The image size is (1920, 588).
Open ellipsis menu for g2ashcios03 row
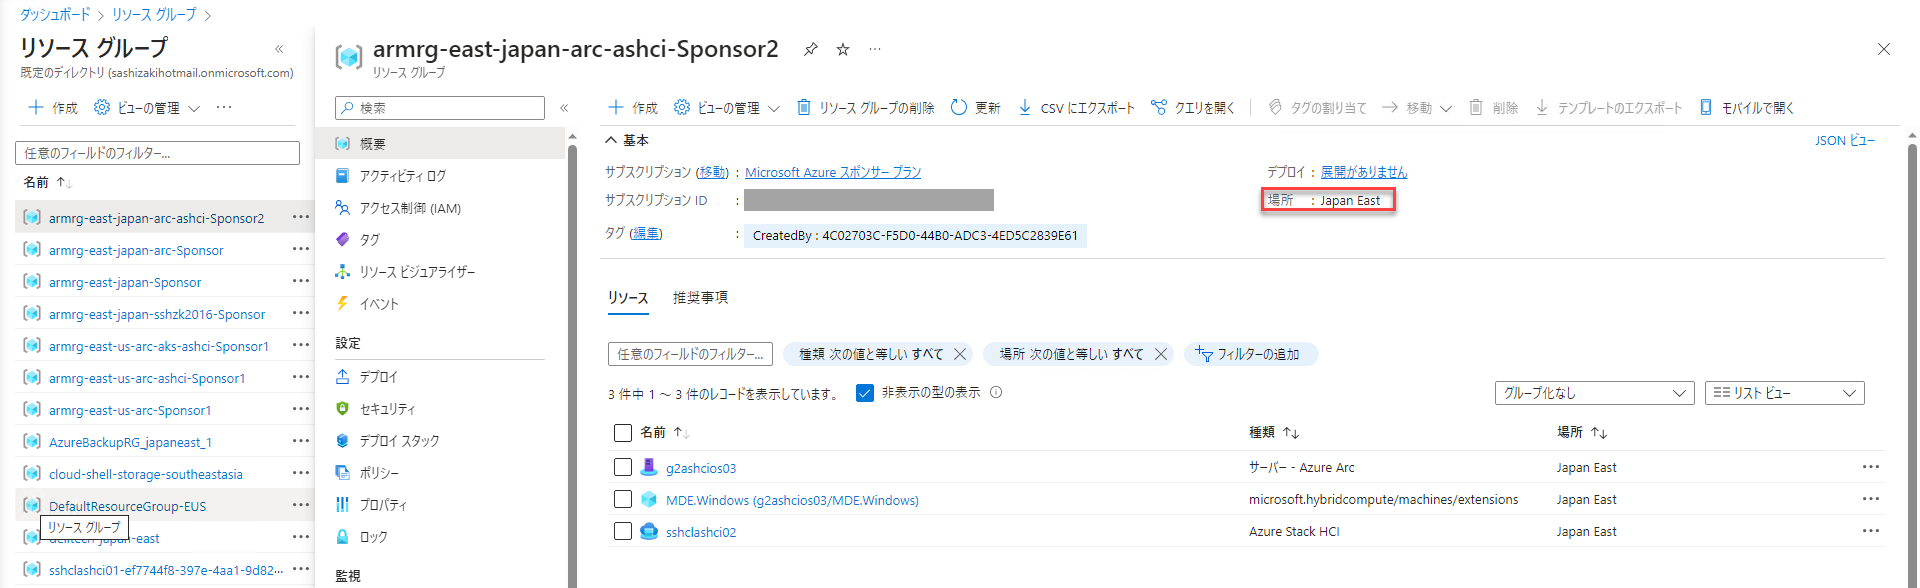pos(1871,467)
